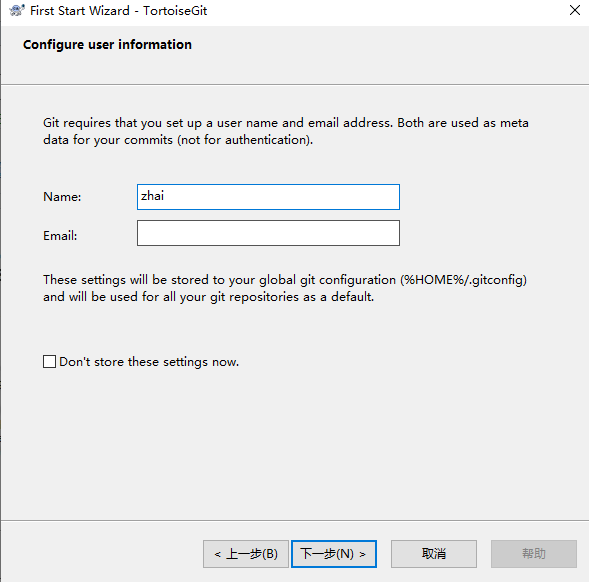This screenshot has height=582, width=589.
Task: Click inside the empty Email field
Action: coord(268,233)
